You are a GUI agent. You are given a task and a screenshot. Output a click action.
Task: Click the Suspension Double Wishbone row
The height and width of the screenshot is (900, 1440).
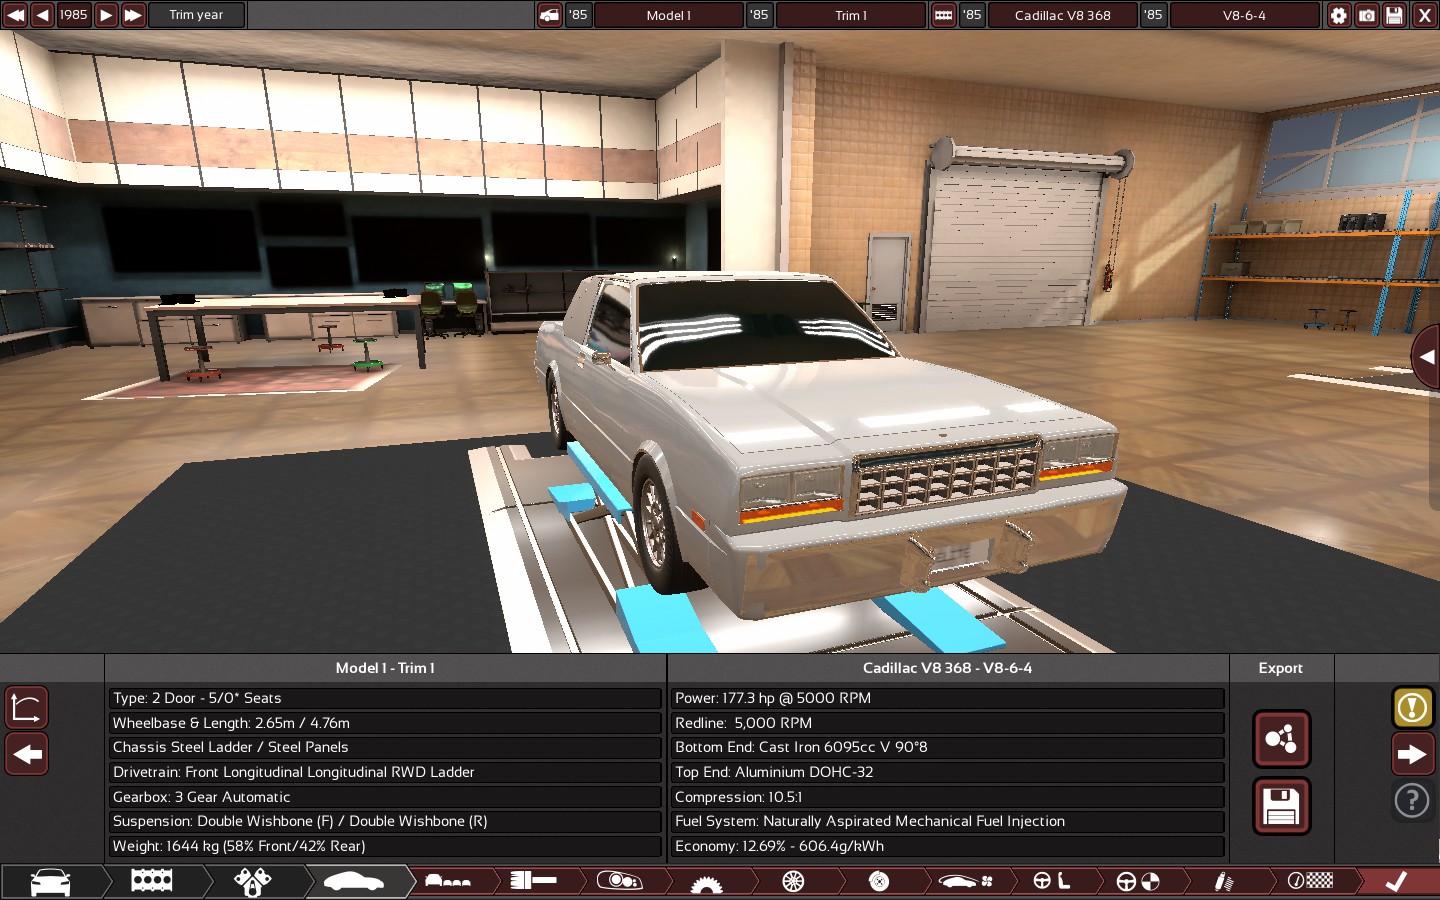coord(385,821)
